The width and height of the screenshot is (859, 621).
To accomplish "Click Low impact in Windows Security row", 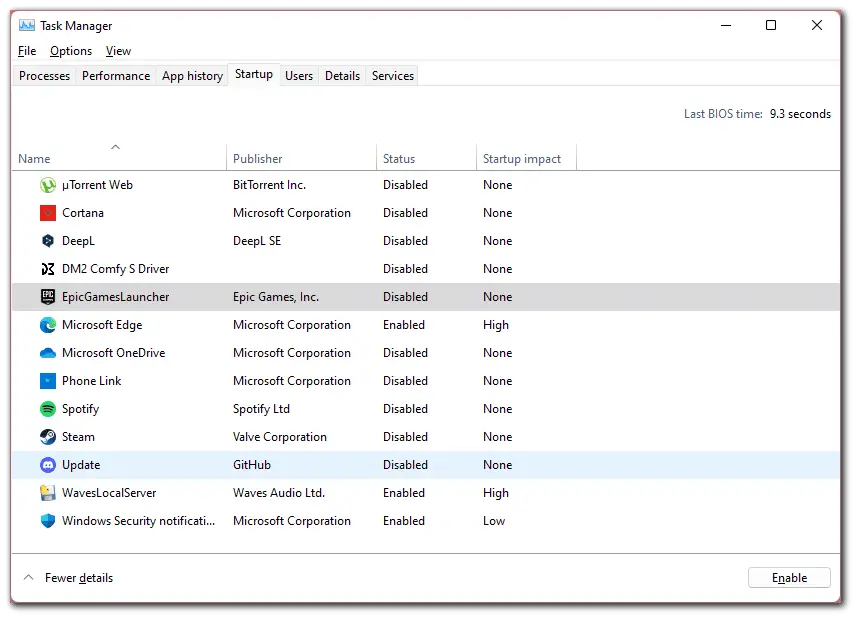I will coord(494,521).
